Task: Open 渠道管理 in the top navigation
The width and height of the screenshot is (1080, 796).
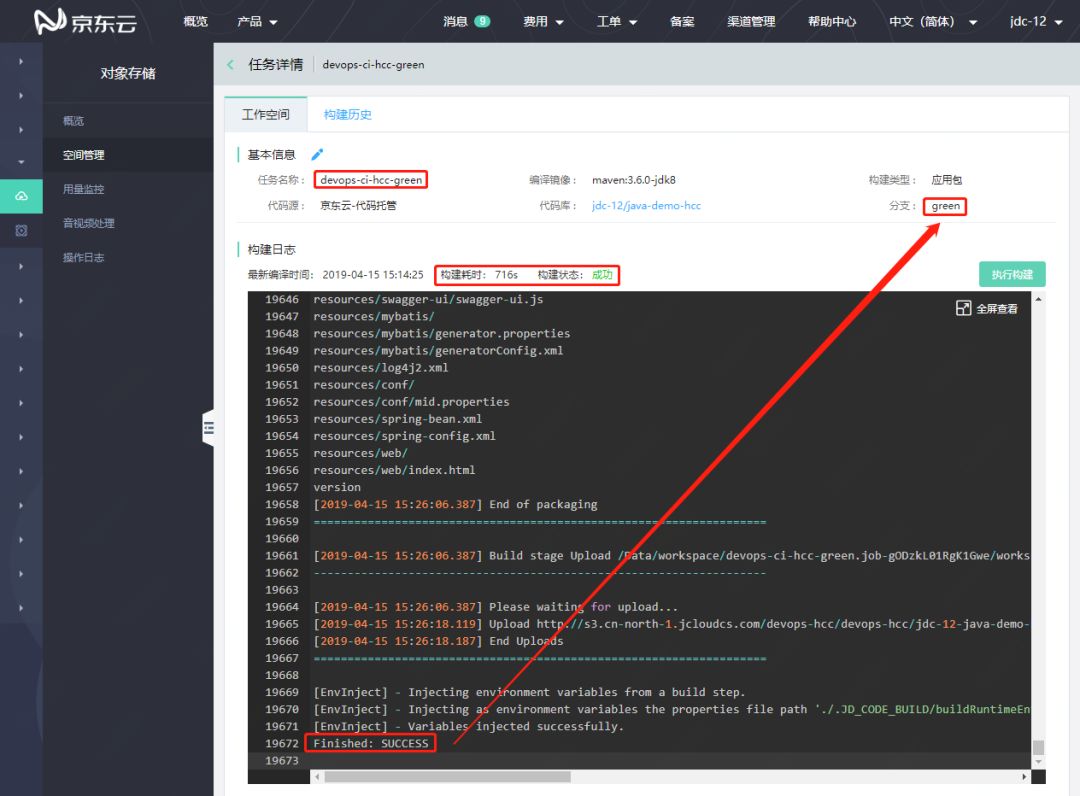Action: coord(751,21)
